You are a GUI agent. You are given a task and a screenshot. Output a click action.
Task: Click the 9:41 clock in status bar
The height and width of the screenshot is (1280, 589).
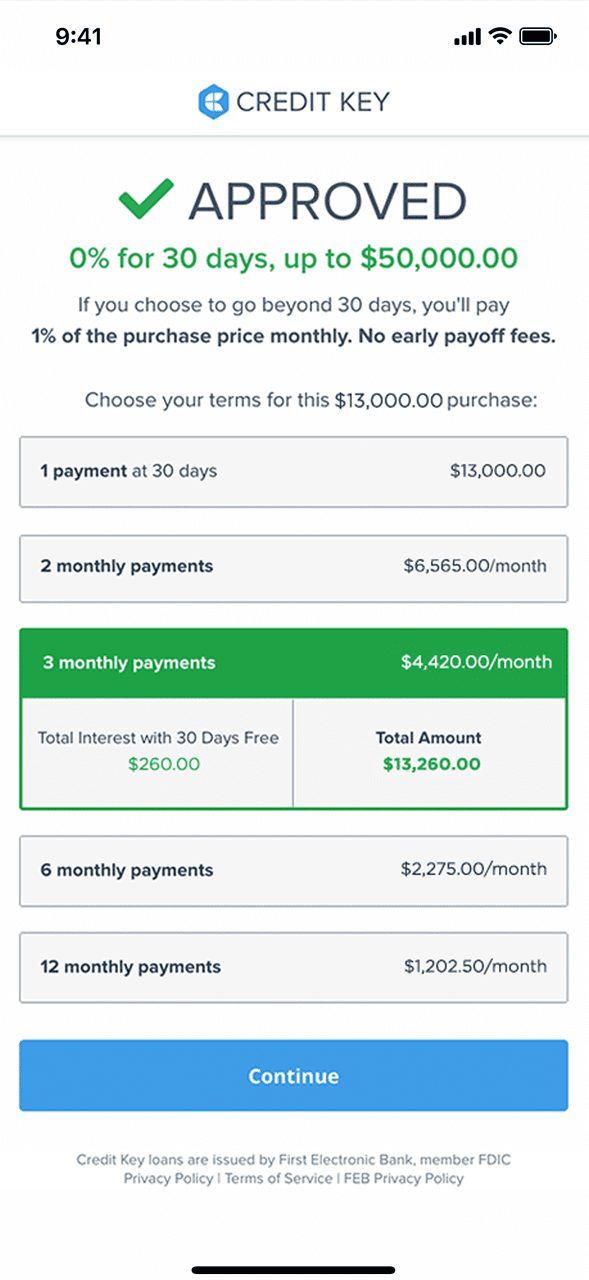(77, 35)
